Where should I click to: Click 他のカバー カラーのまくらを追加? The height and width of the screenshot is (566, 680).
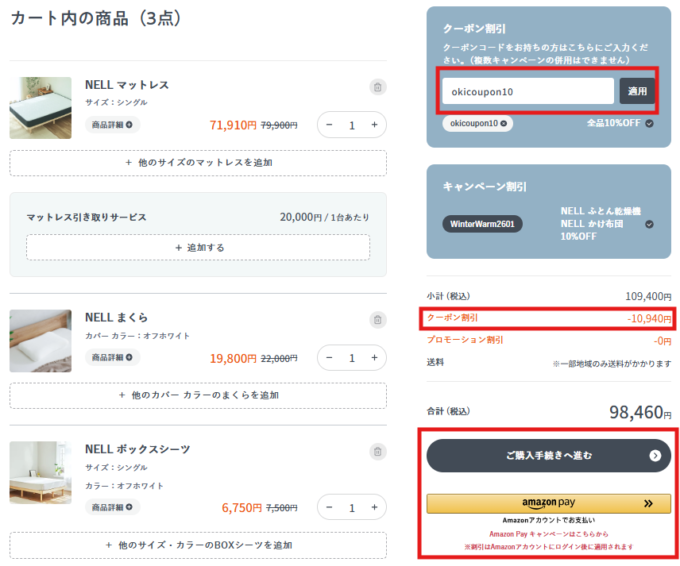point(198,395)
